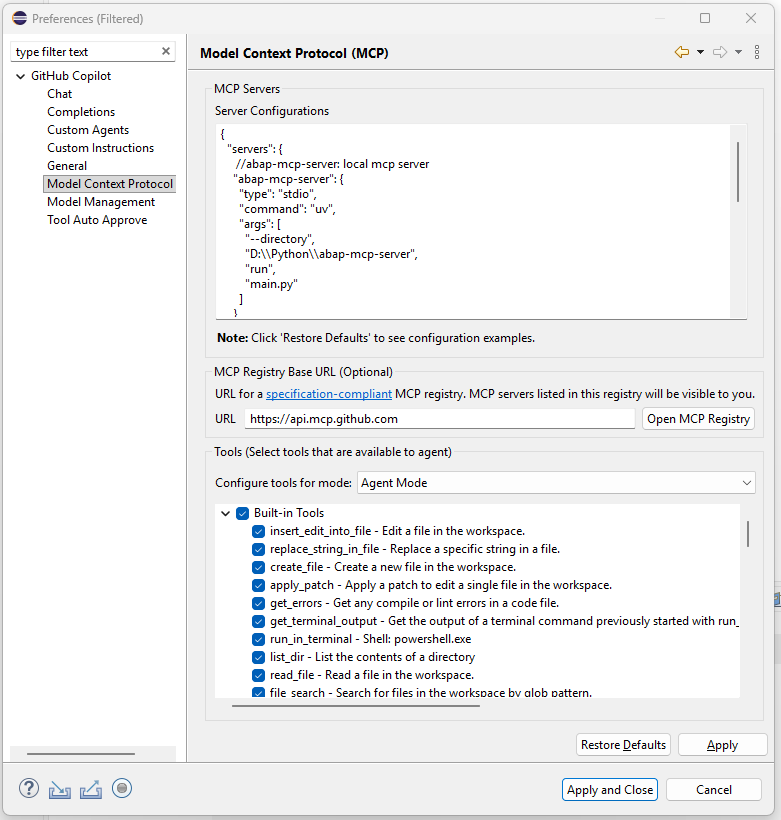
Task: Collapse the Built-in Tools group
Action: [x=225, y=514]
